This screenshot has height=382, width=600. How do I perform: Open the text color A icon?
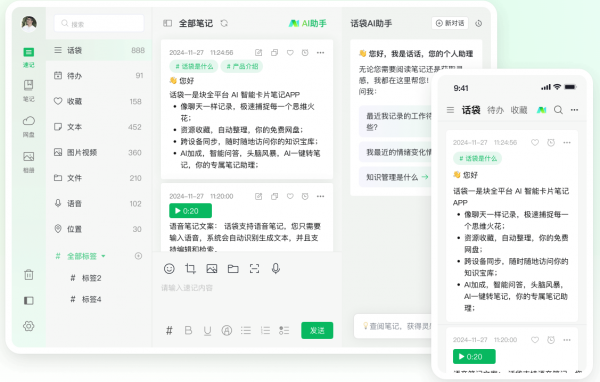click(x=227, y=330)
